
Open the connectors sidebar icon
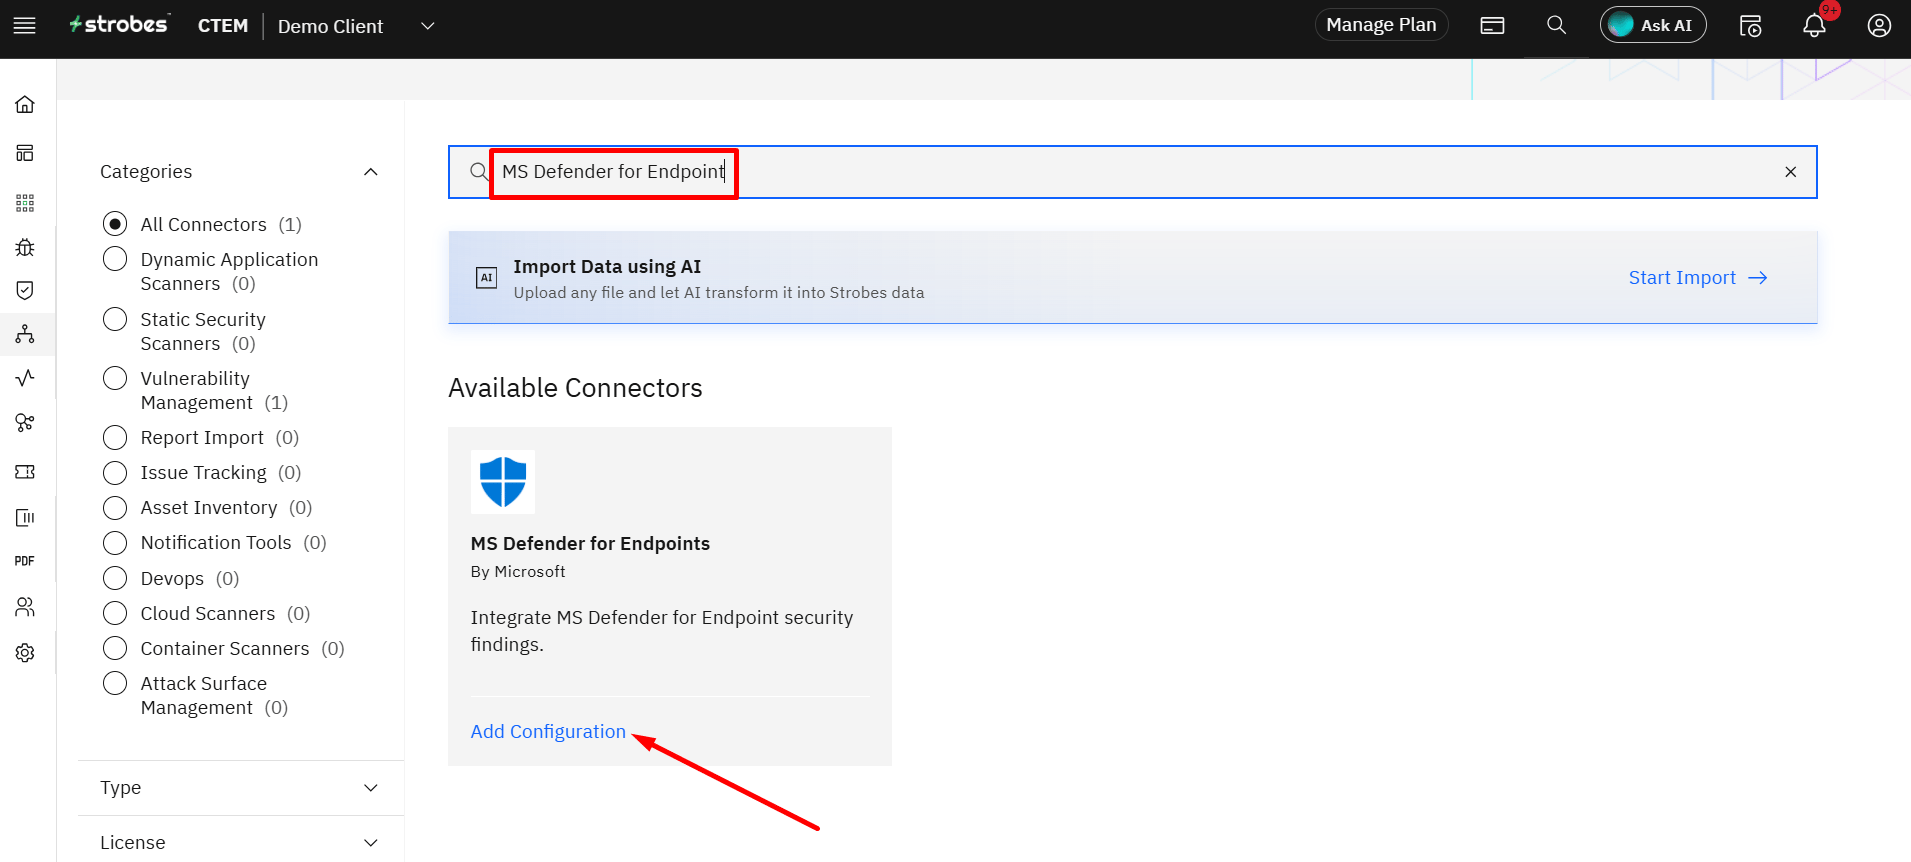pyautogui.click(x=25, y=334)
